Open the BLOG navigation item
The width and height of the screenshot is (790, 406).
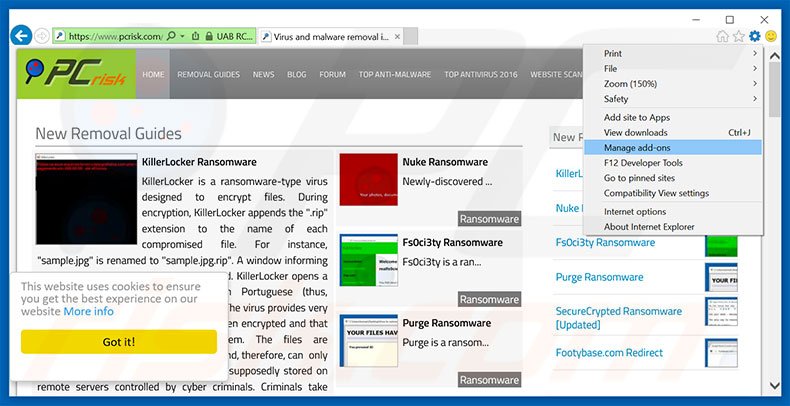pos(297,74)
